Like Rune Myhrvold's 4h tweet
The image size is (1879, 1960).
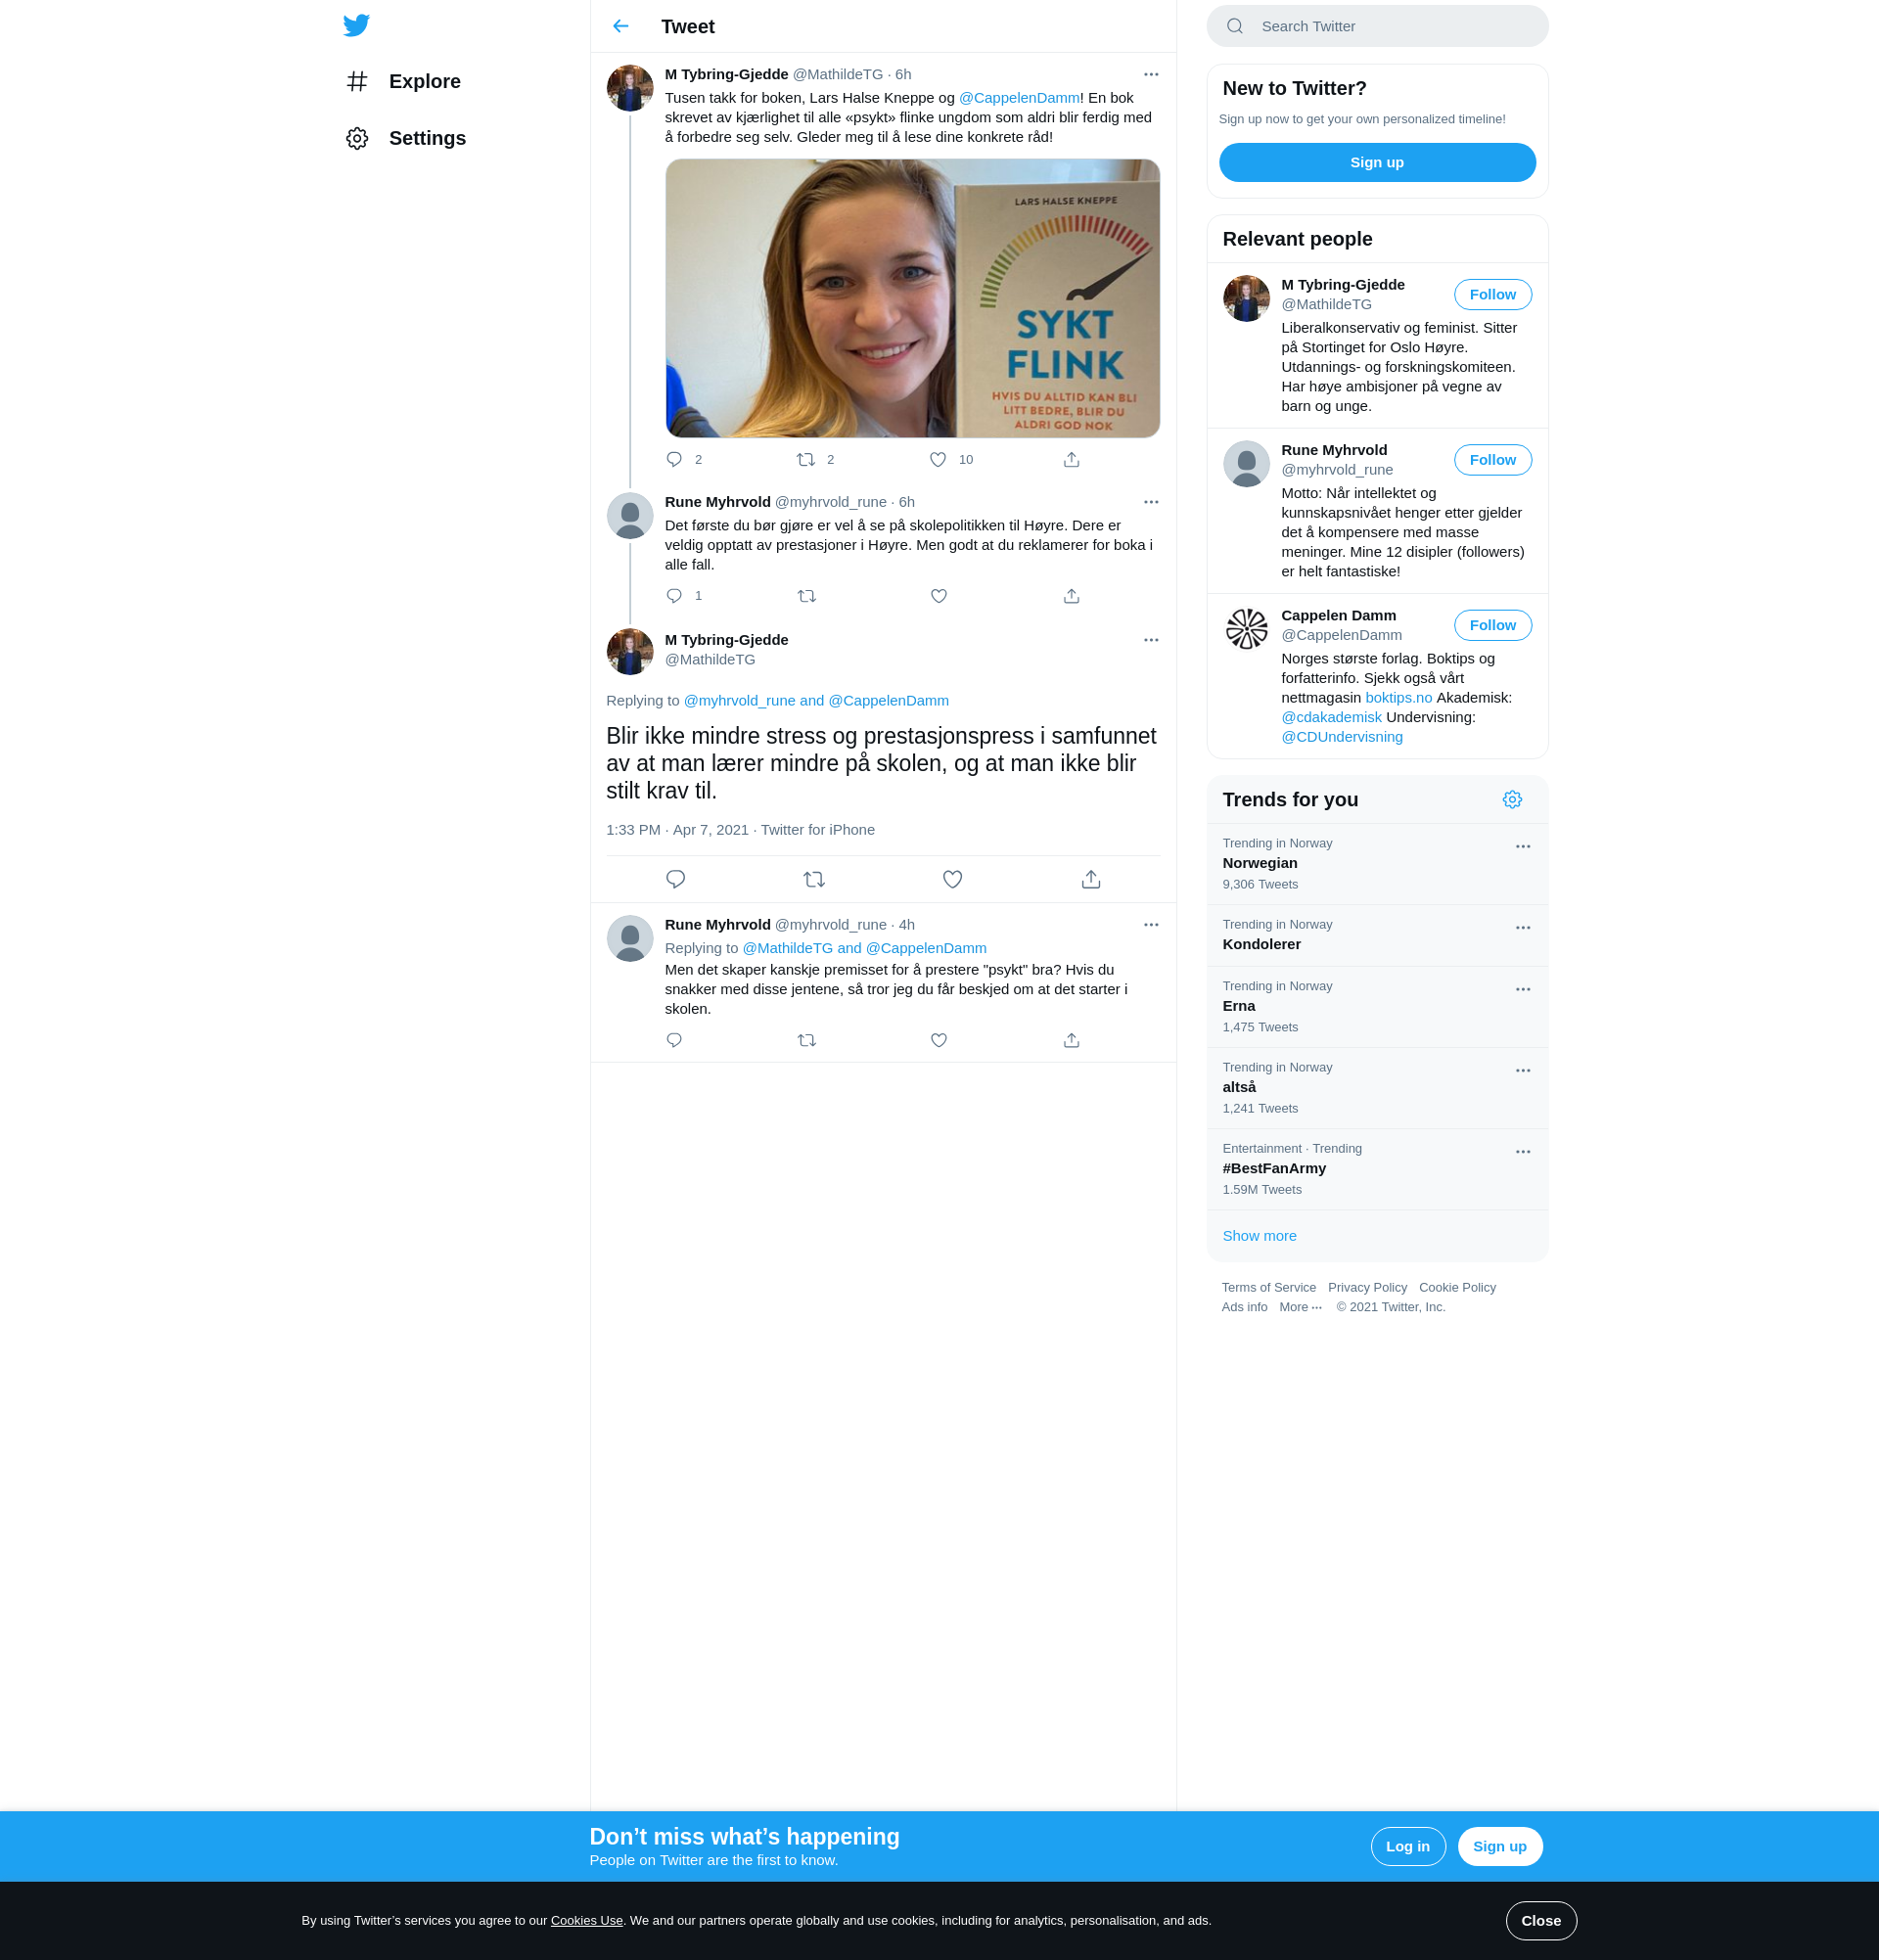pos(939,1040)
